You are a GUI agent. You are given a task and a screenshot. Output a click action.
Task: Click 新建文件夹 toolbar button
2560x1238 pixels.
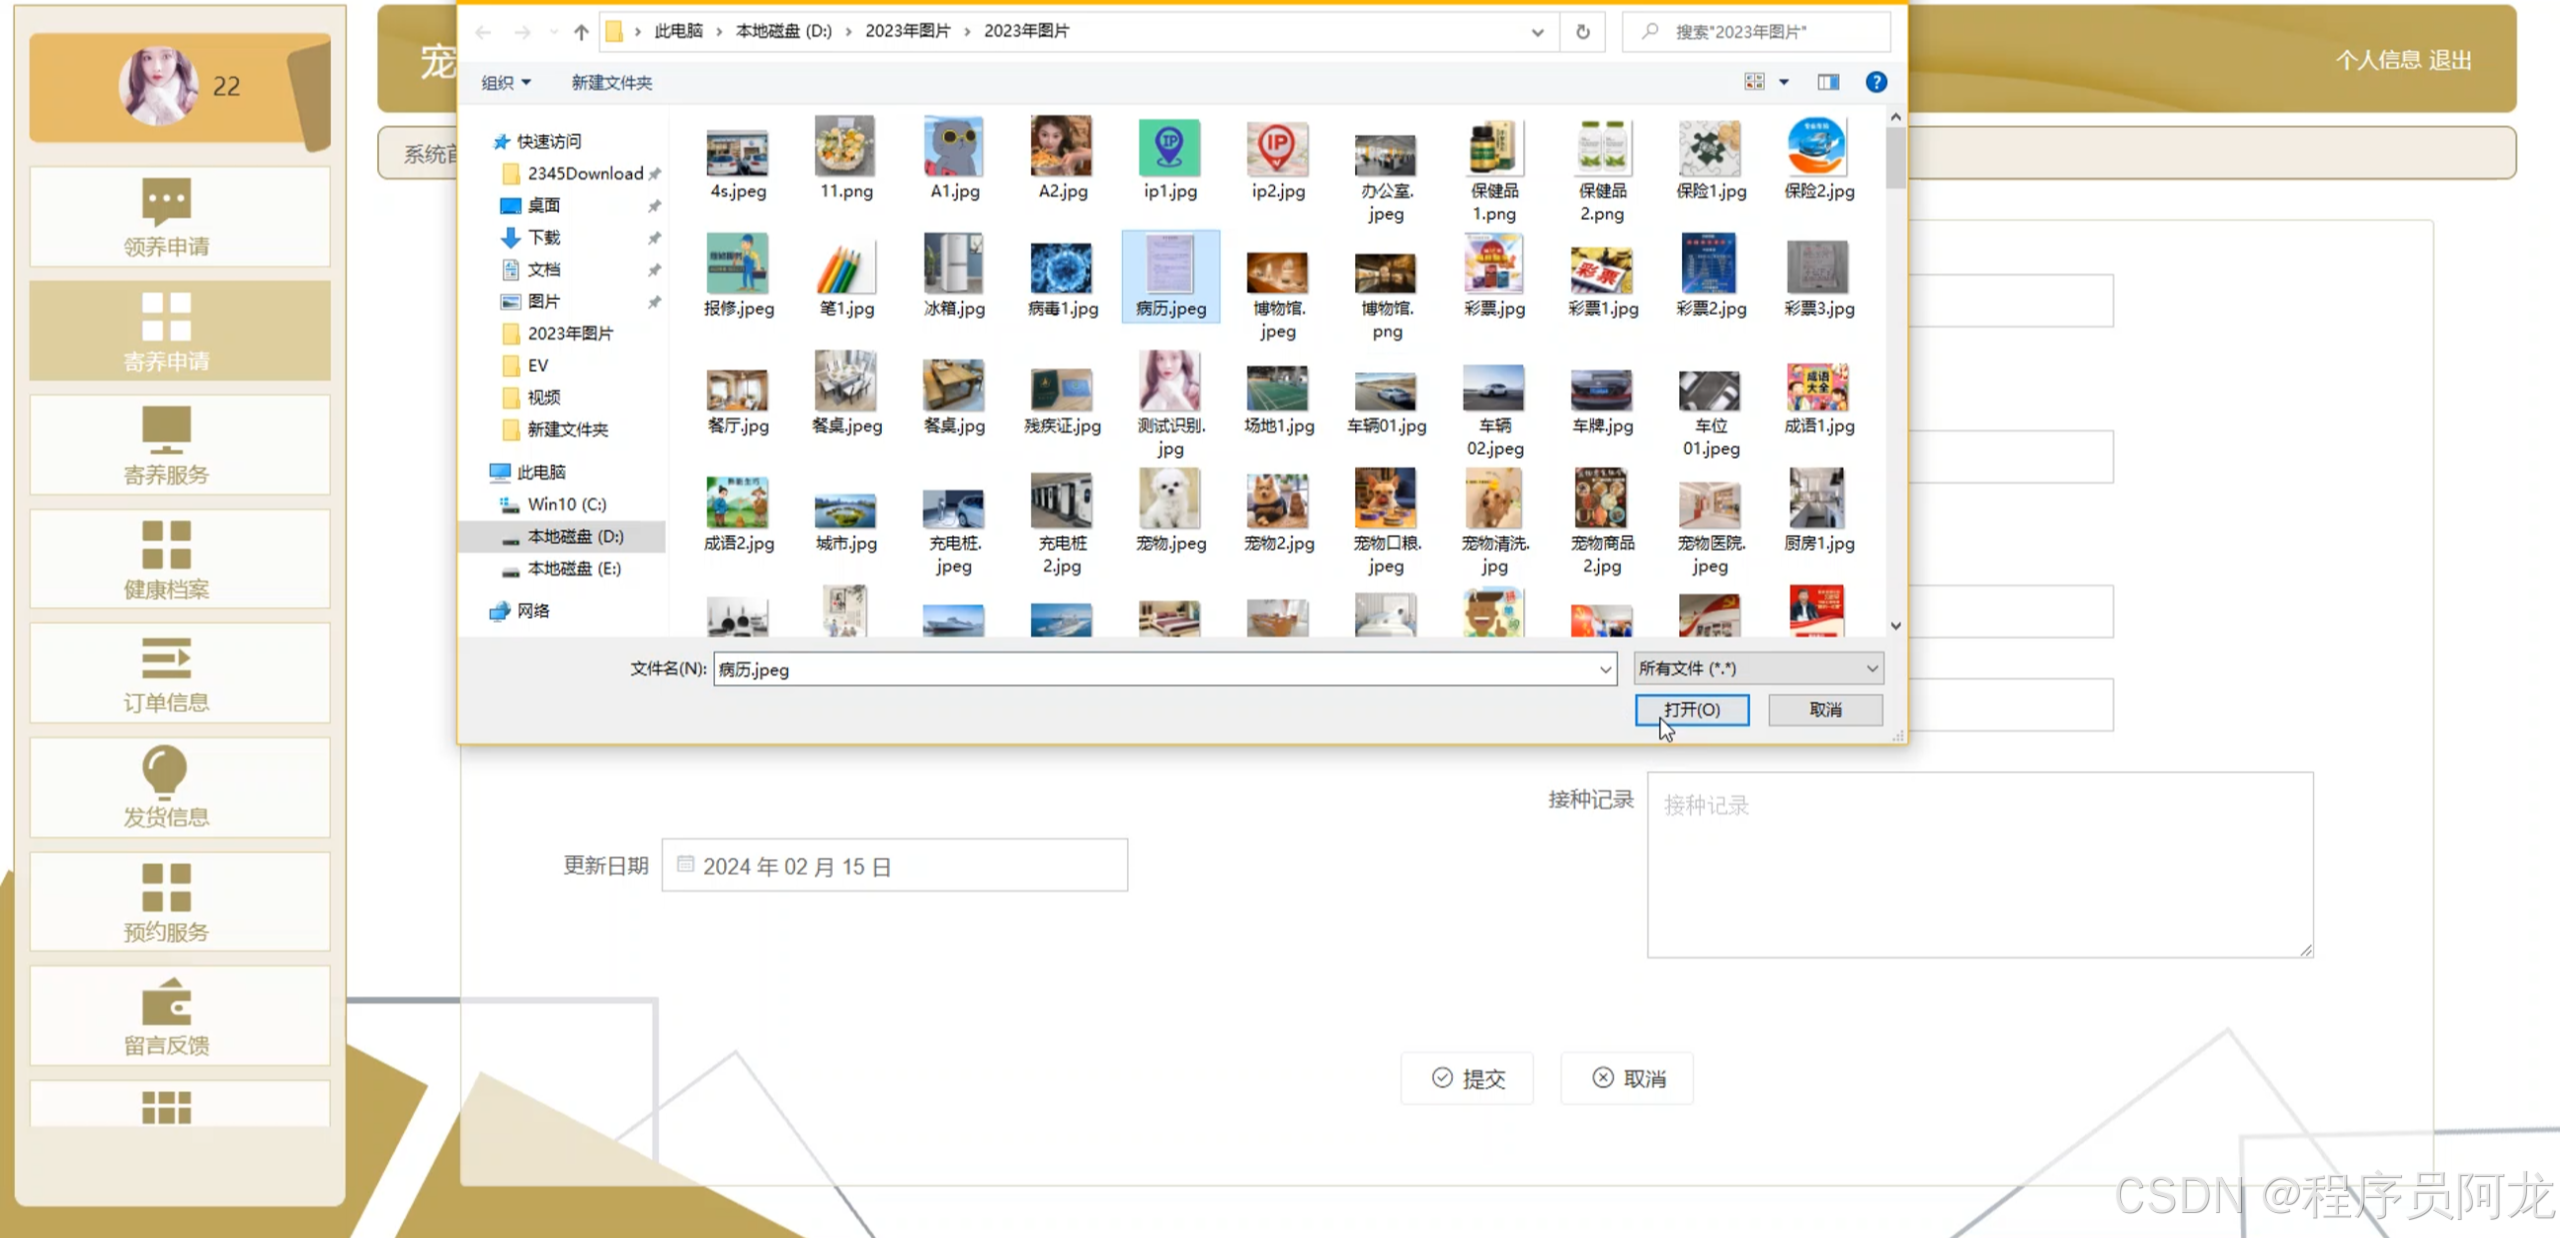[x=611, y=82]
